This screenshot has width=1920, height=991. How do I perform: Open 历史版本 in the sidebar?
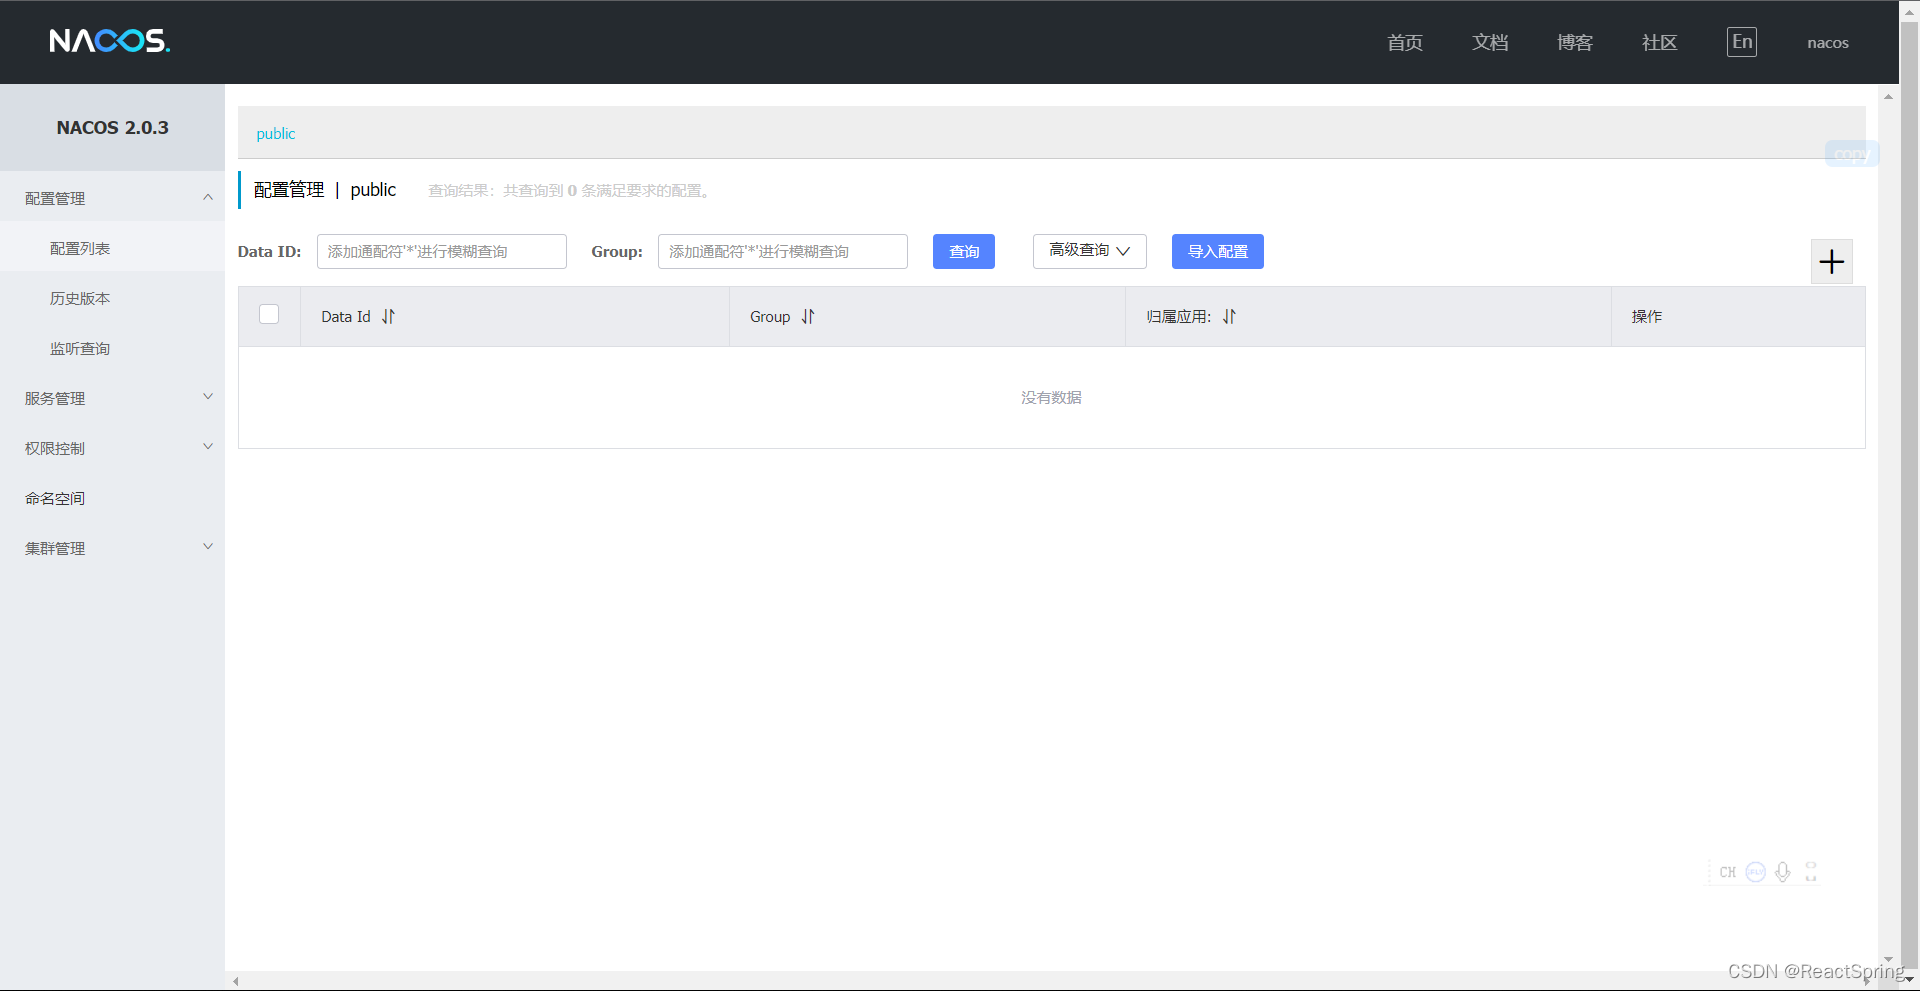coord(112,298)
